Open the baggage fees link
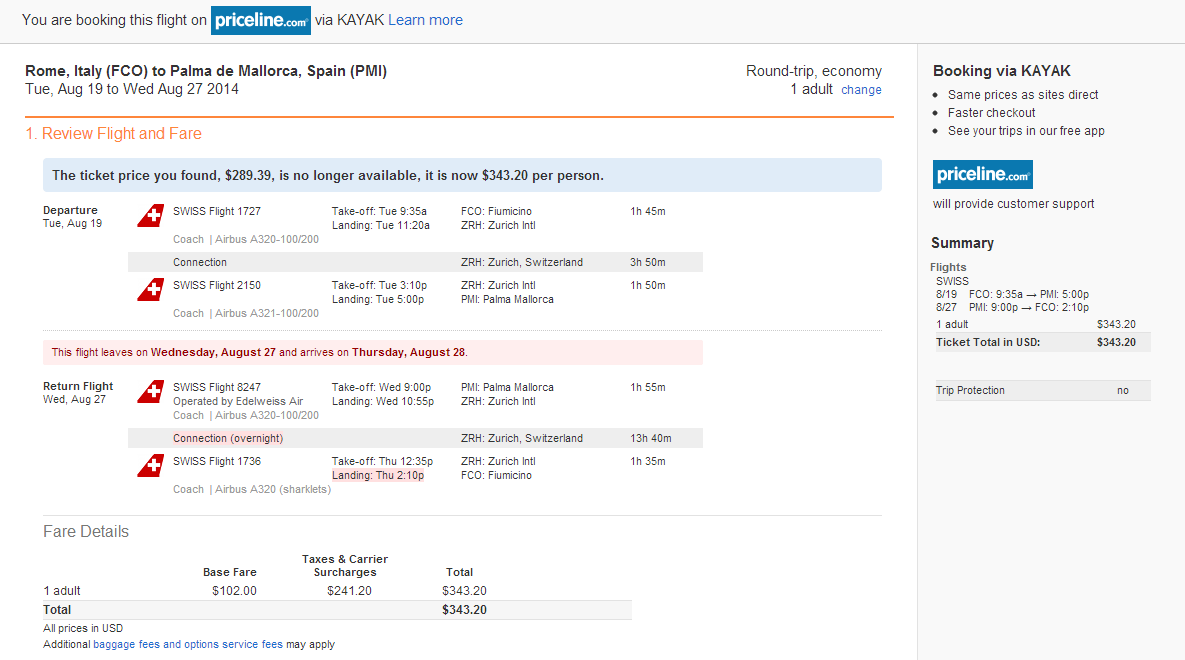The image size is (1185, 660). click(126, 645)
